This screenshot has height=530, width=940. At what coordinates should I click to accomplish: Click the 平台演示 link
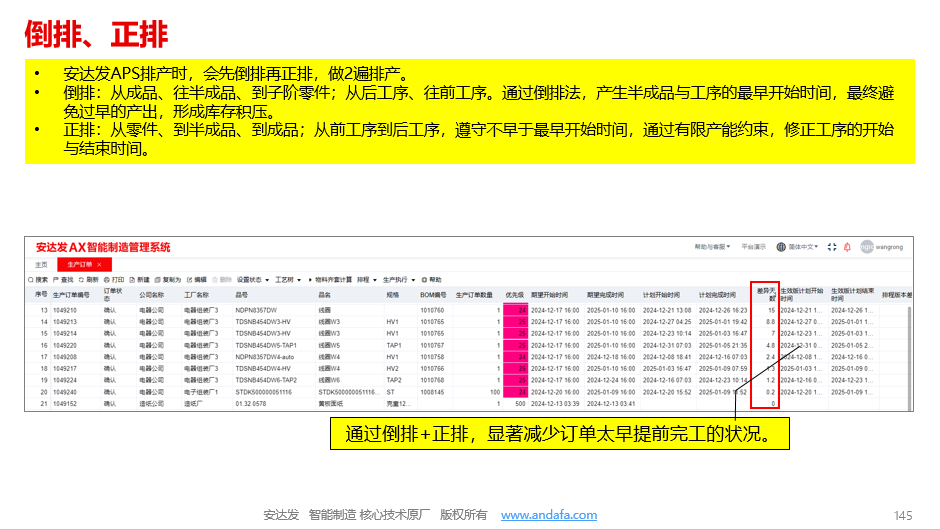point(754,247)
